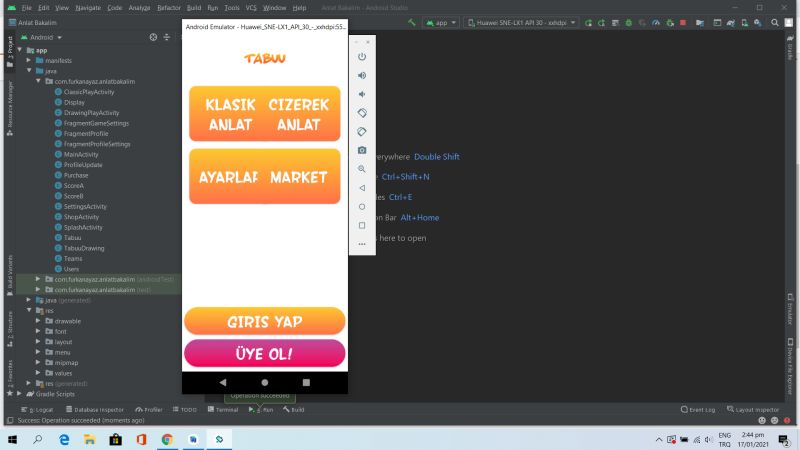Image resolution: width=800 pixels, height=450 pixels.
Task: Open the TODO tool window tab
Action: tap(185, 409)
